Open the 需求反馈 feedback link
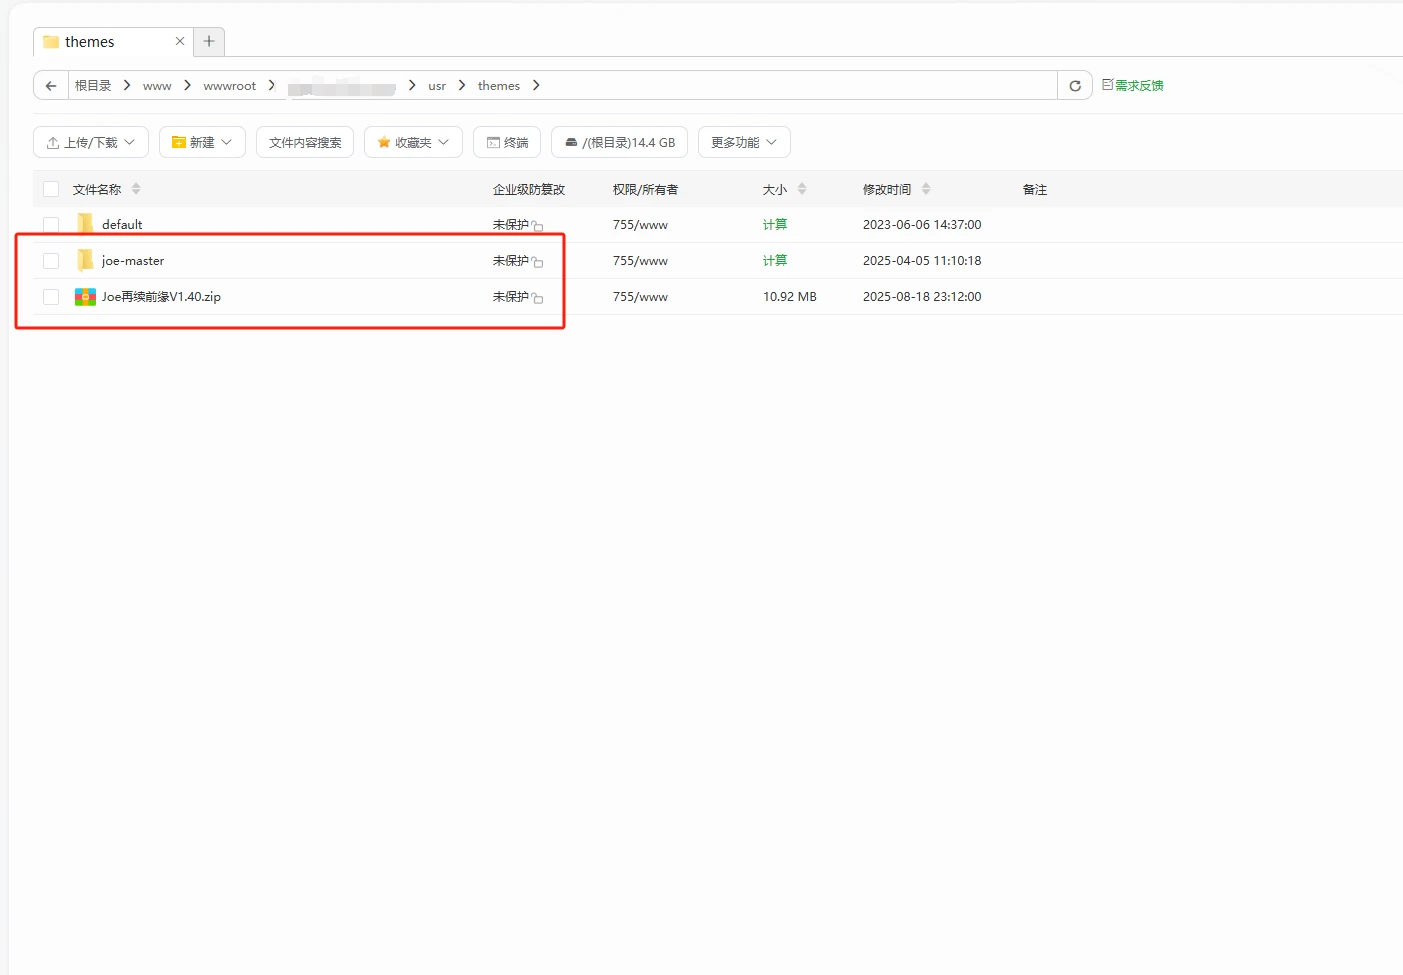The width and height of the screenshot is (1403, 975). (1133, 86)
